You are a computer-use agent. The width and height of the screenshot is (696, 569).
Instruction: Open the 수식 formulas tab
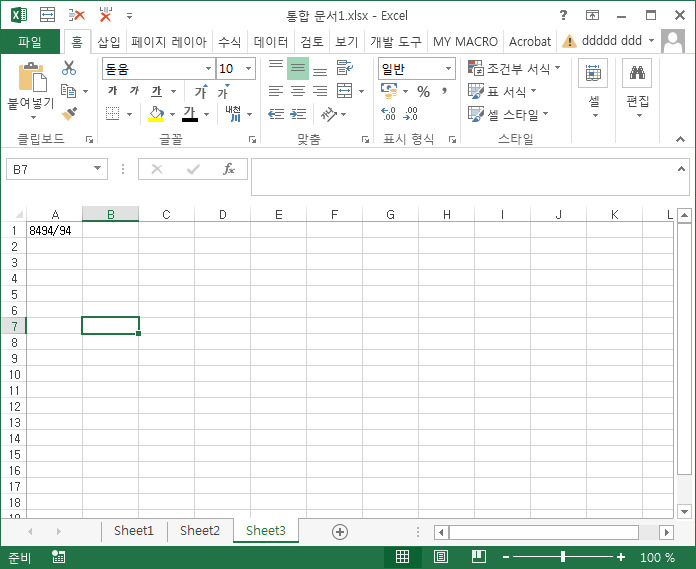pos(229,42)
